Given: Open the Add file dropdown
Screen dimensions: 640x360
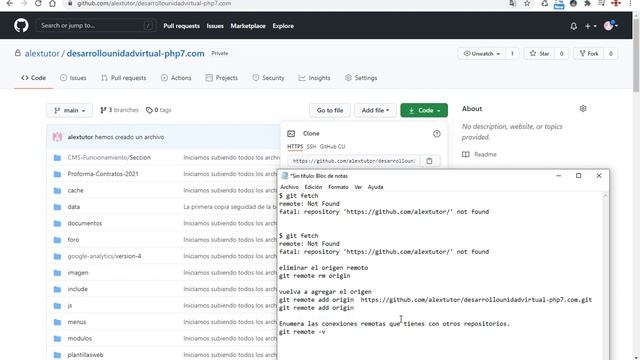Looking at the screenshot, I should pyautogui.click(x=375, y=110).
